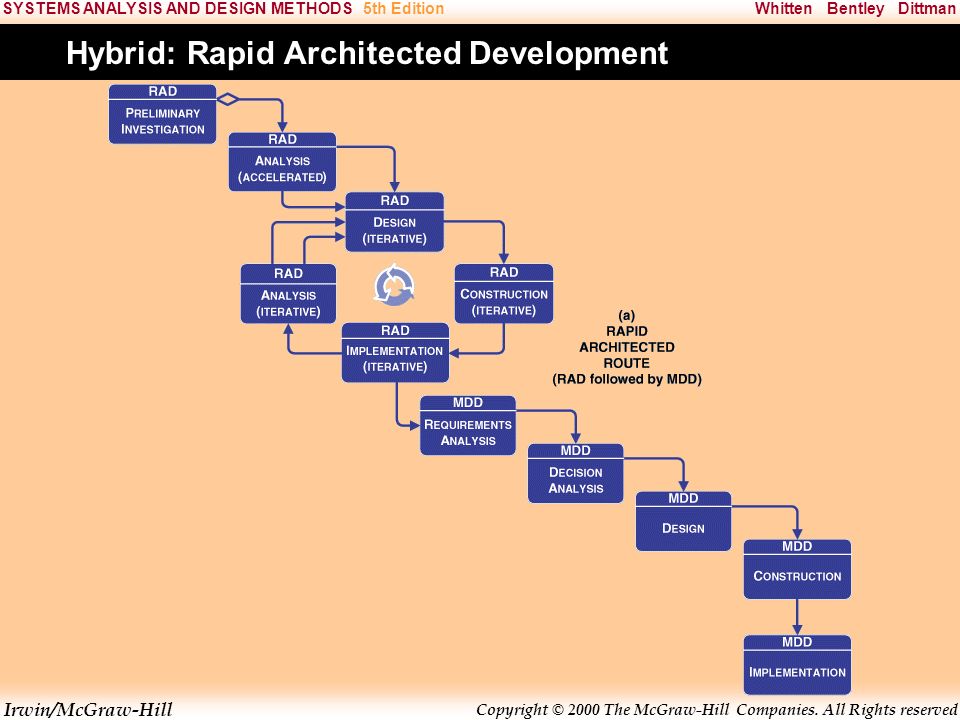Click the slide title "Hybrid: Rapid Architected Development"
The image size is (960, 720).
pyautogui.click(x=367, y=53)
